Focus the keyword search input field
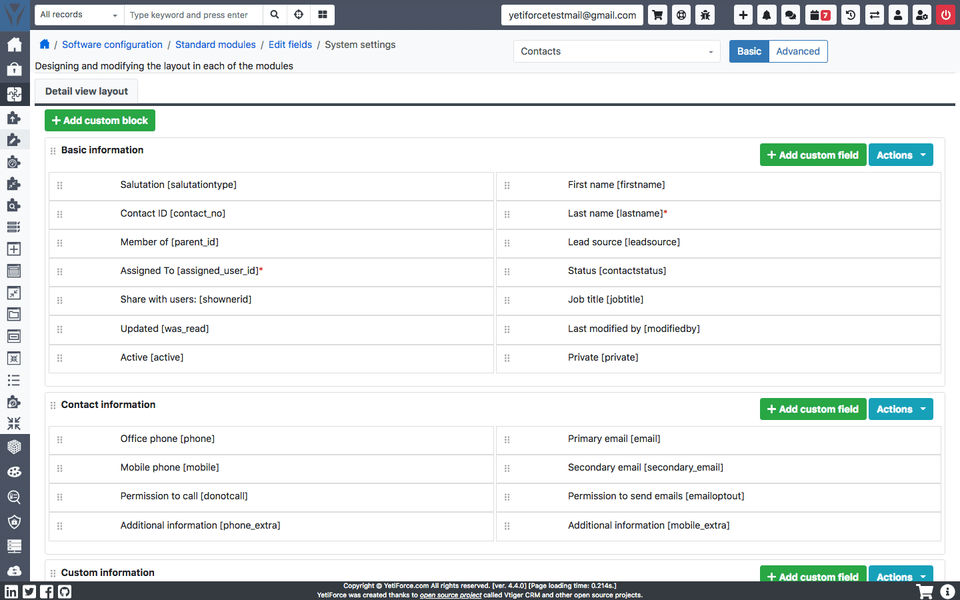 coord(193,15)
